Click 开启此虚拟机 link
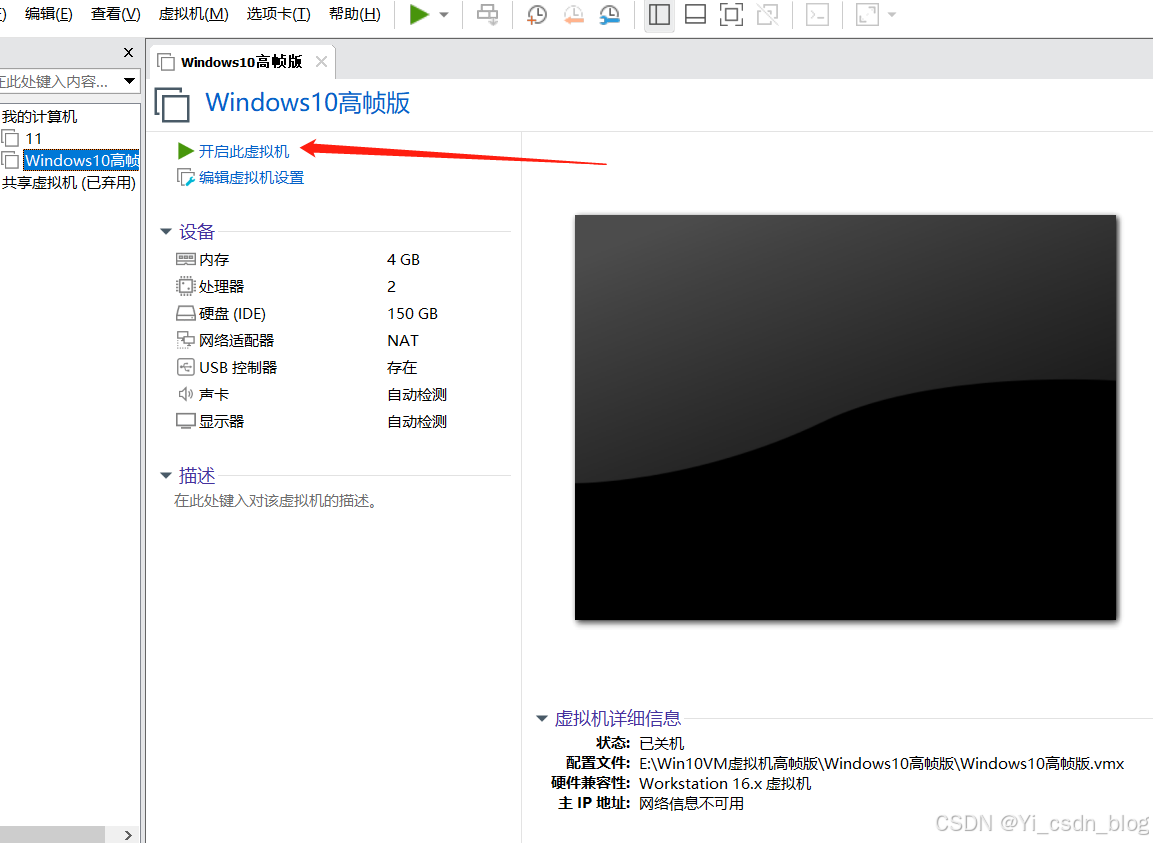1153x843 pixels. [244, 151]
